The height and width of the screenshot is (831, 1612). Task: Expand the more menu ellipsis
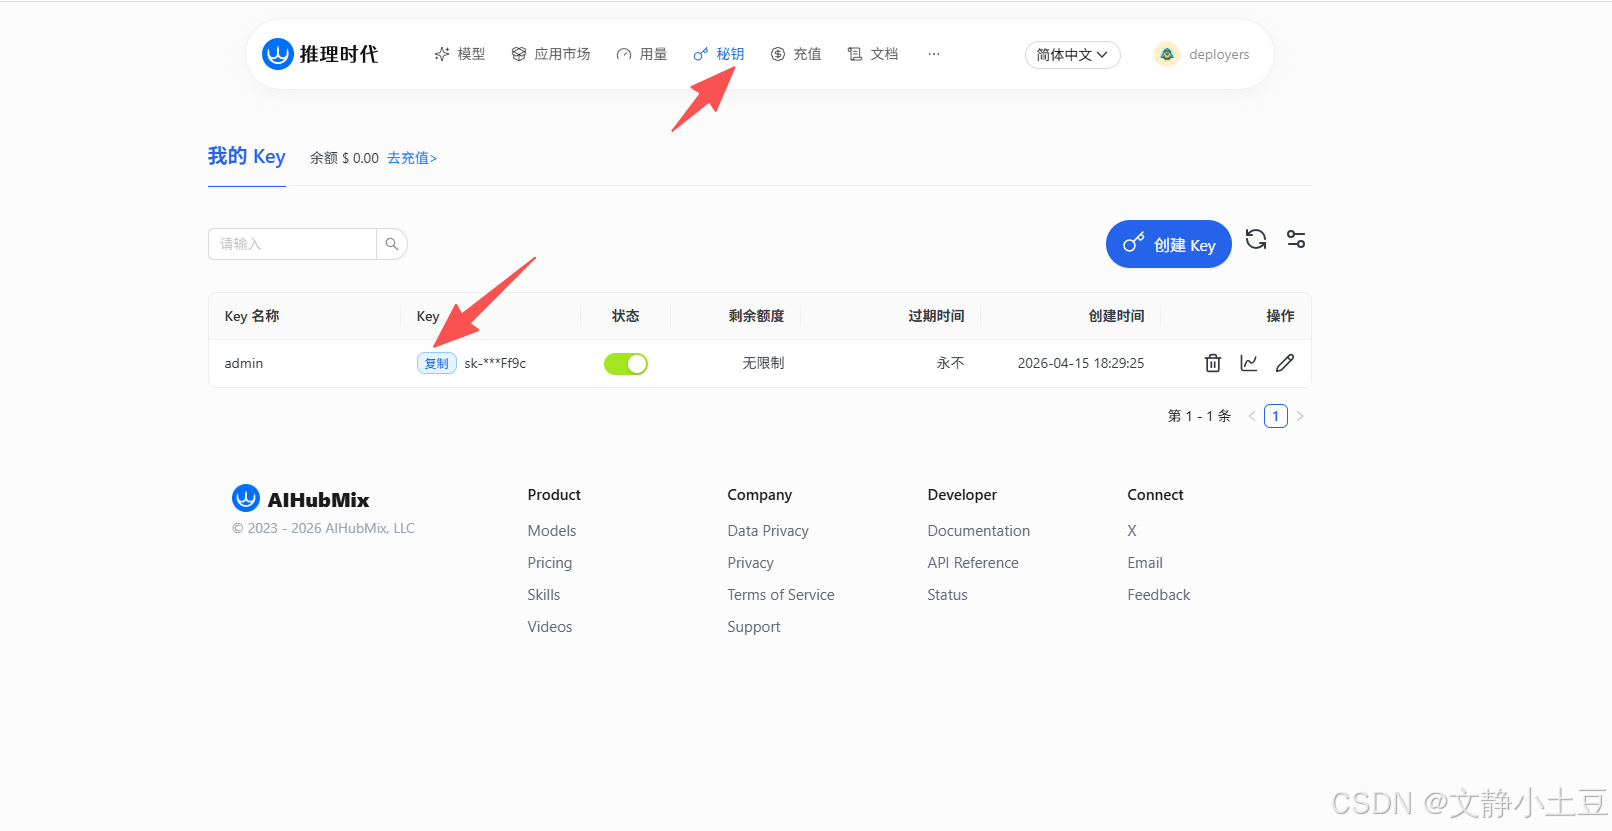click(x=934, y=54)
